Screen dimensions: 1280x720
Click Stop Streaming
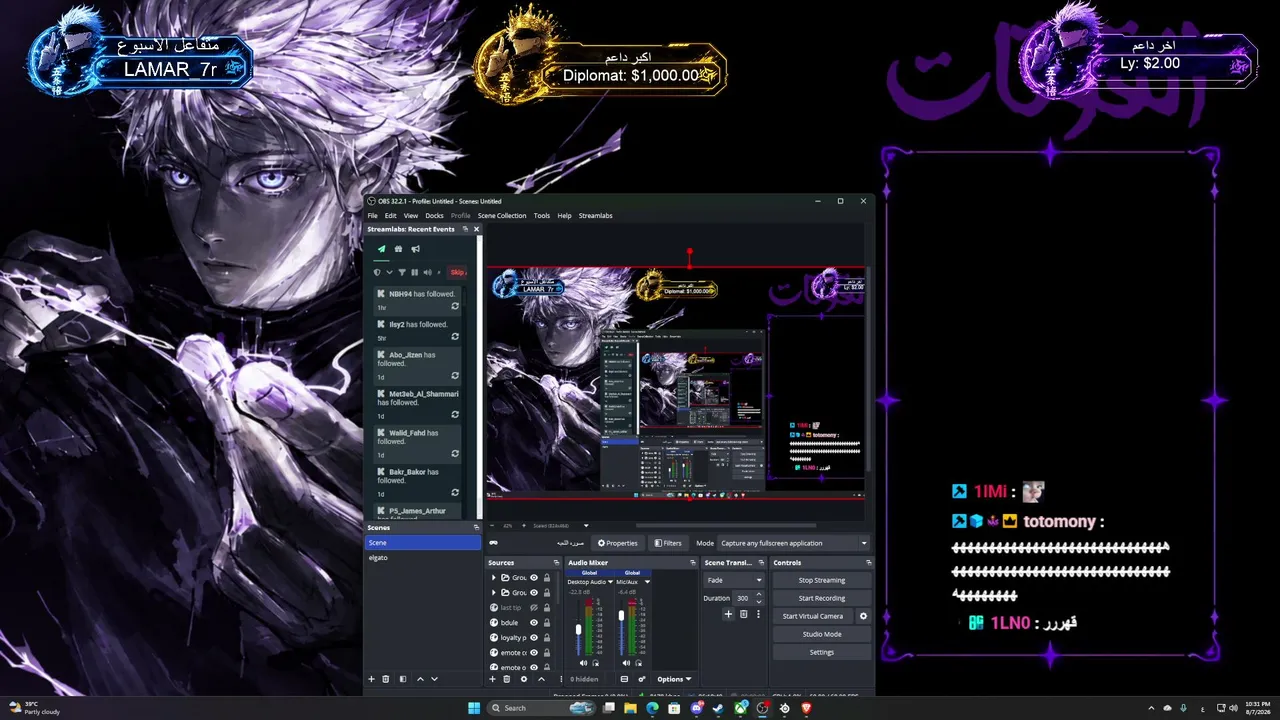822,580
